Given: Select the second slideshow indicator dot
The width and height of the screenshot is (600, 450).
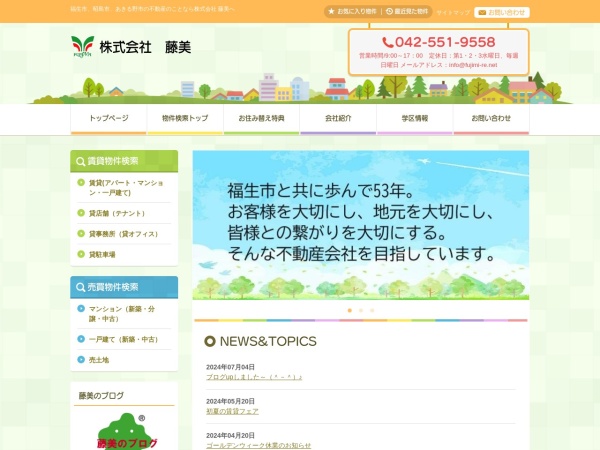Looking at the screenshot, I should (x=360, y=311).
